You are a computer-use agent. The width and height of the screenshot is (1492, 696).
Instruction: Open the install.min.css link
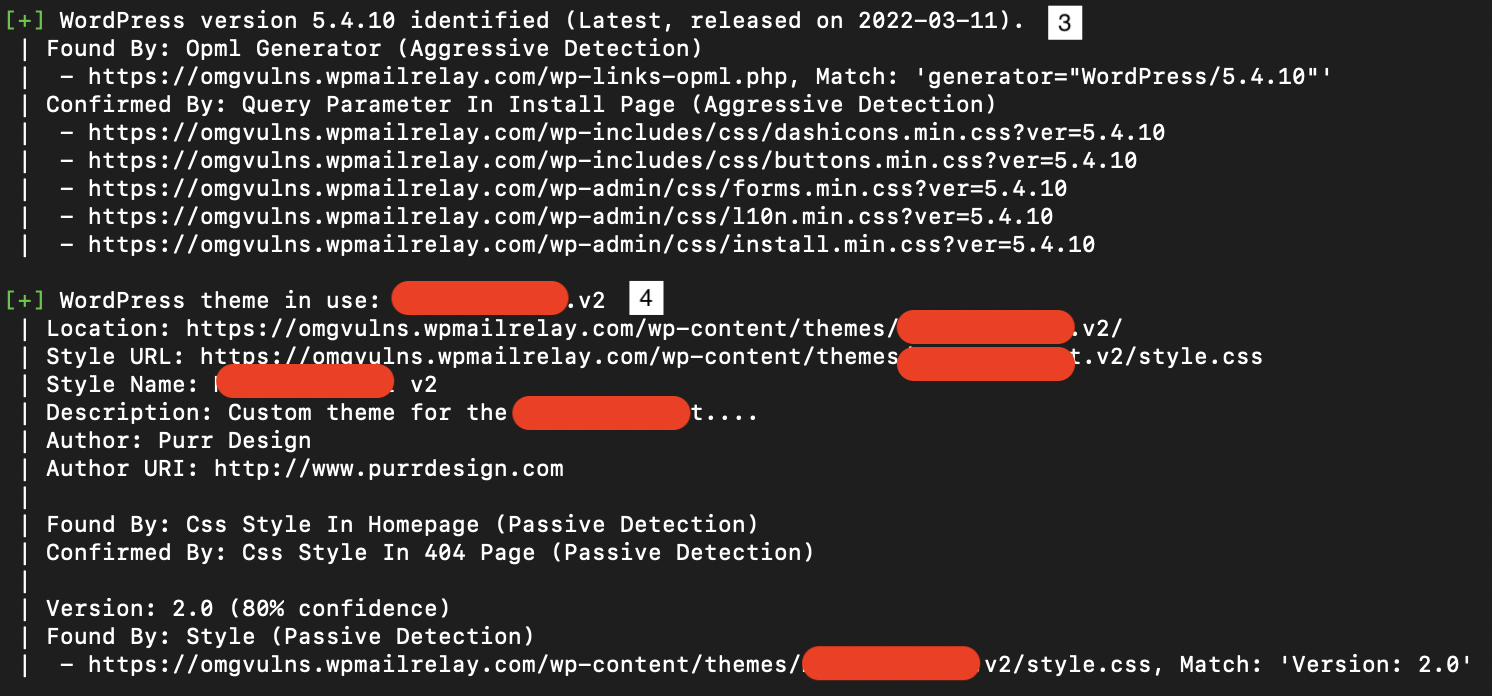pyautogui.click(x=591, y=244)
